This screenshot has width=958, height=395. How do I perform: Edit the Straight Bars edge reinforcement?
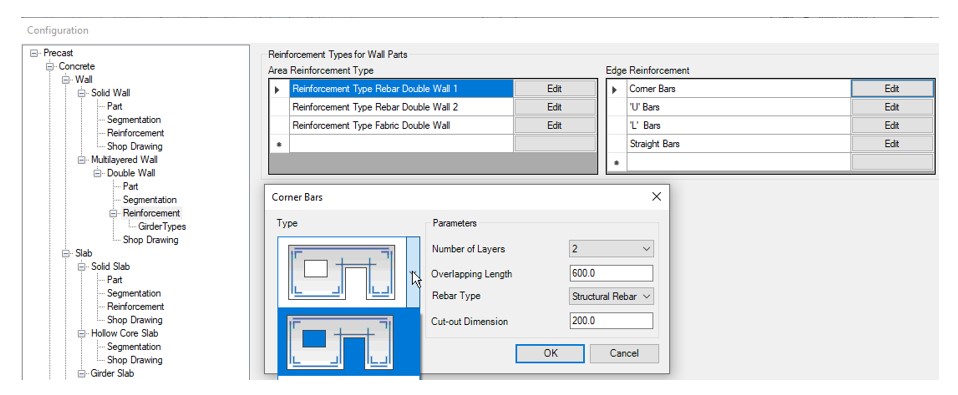tap(891, 144)
